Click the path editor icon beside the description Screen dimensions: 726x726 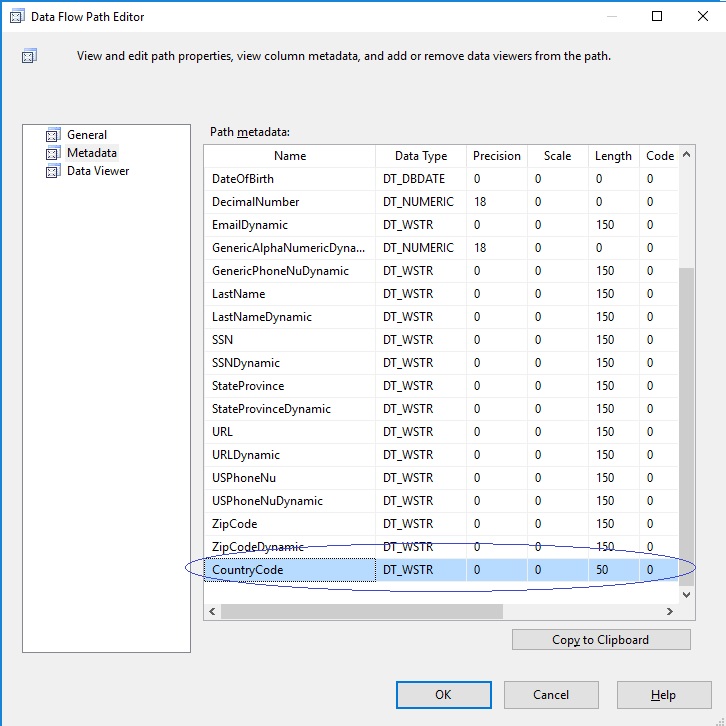tap(29, 56)
